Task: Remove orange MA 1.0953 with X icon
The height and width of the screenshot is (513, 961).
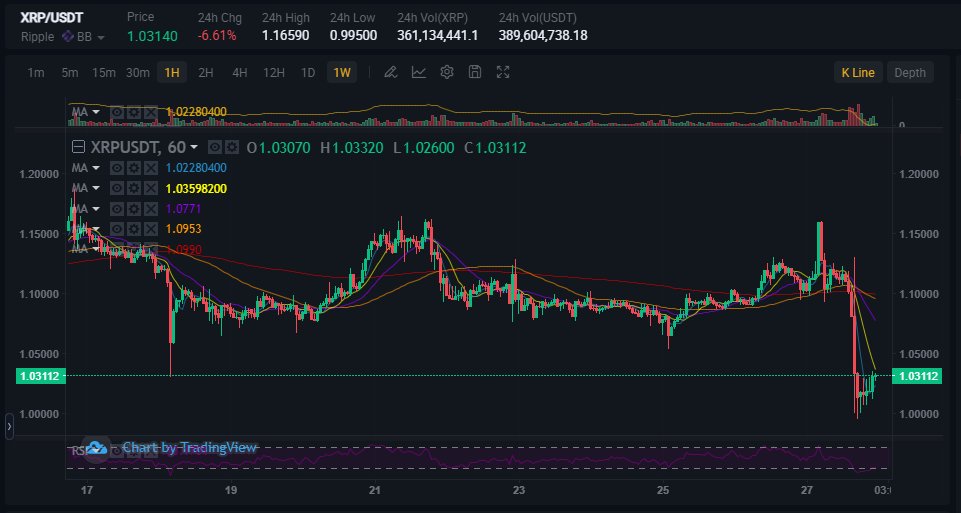Action: click(151, 229)
